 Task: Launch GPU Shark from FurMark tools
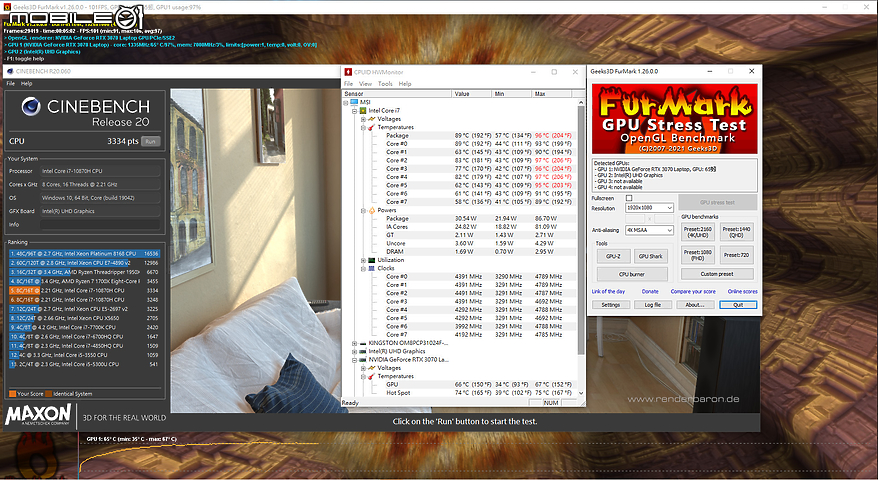651,256
